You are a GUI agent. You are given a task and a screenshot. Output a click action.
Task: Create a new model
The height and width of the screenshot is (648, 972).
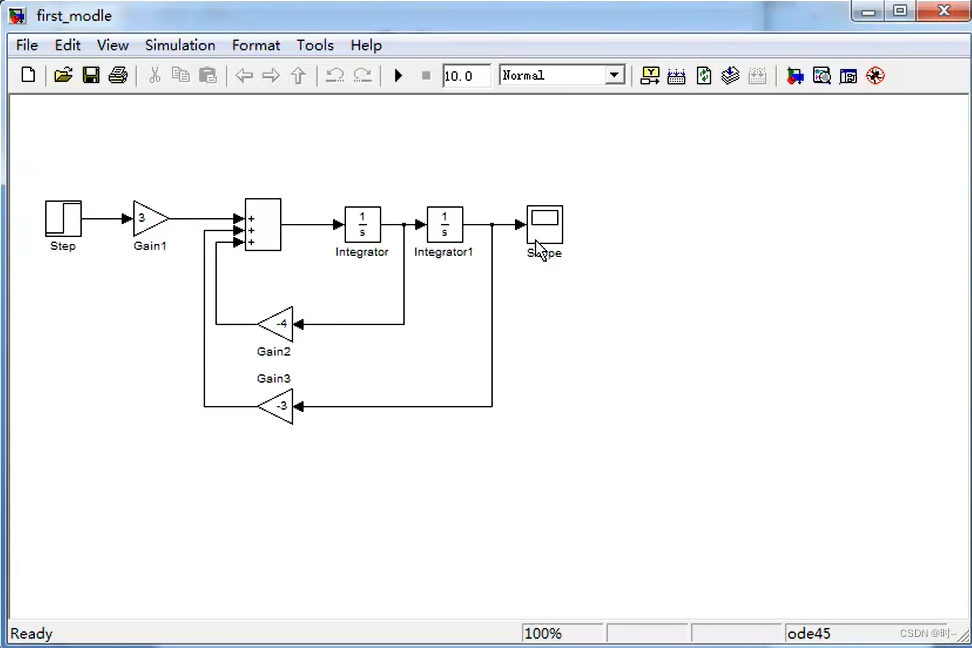[x=27, y=75]
